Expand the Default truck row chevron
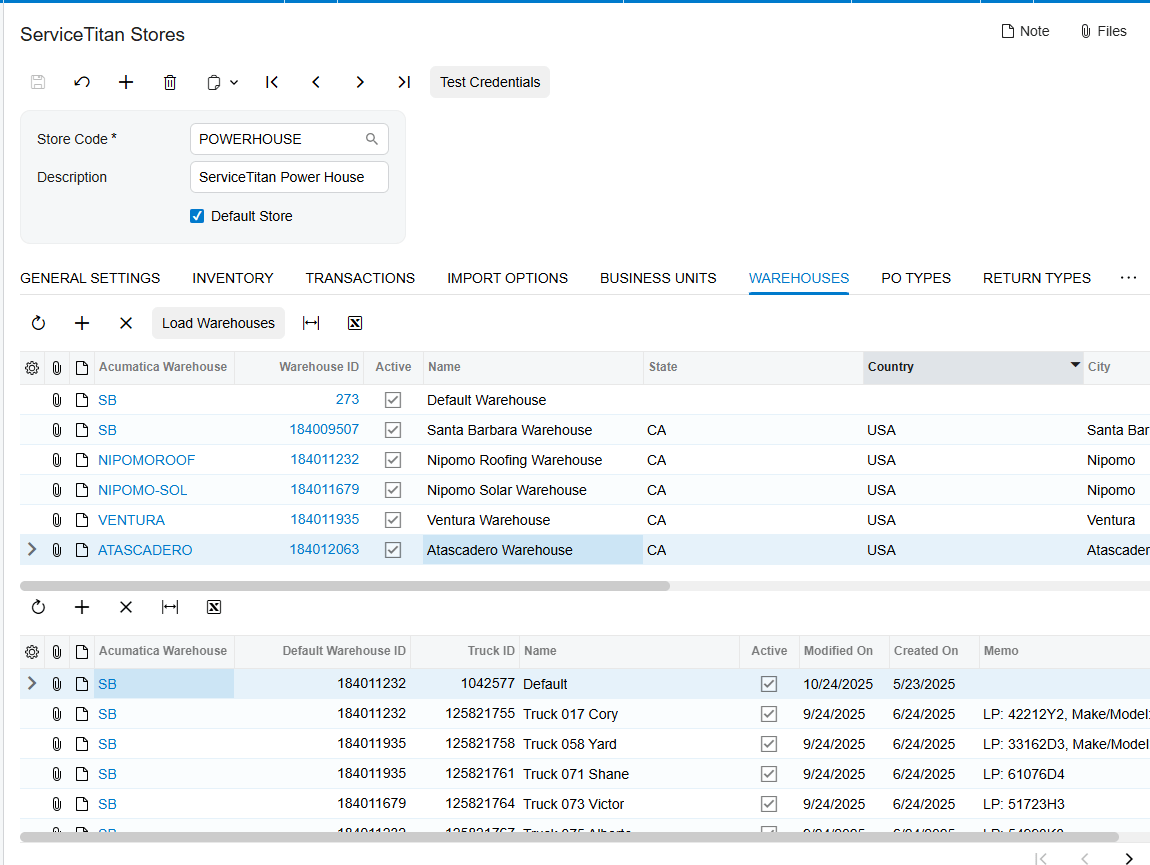 pyautogui.click(x=32, y=683)
